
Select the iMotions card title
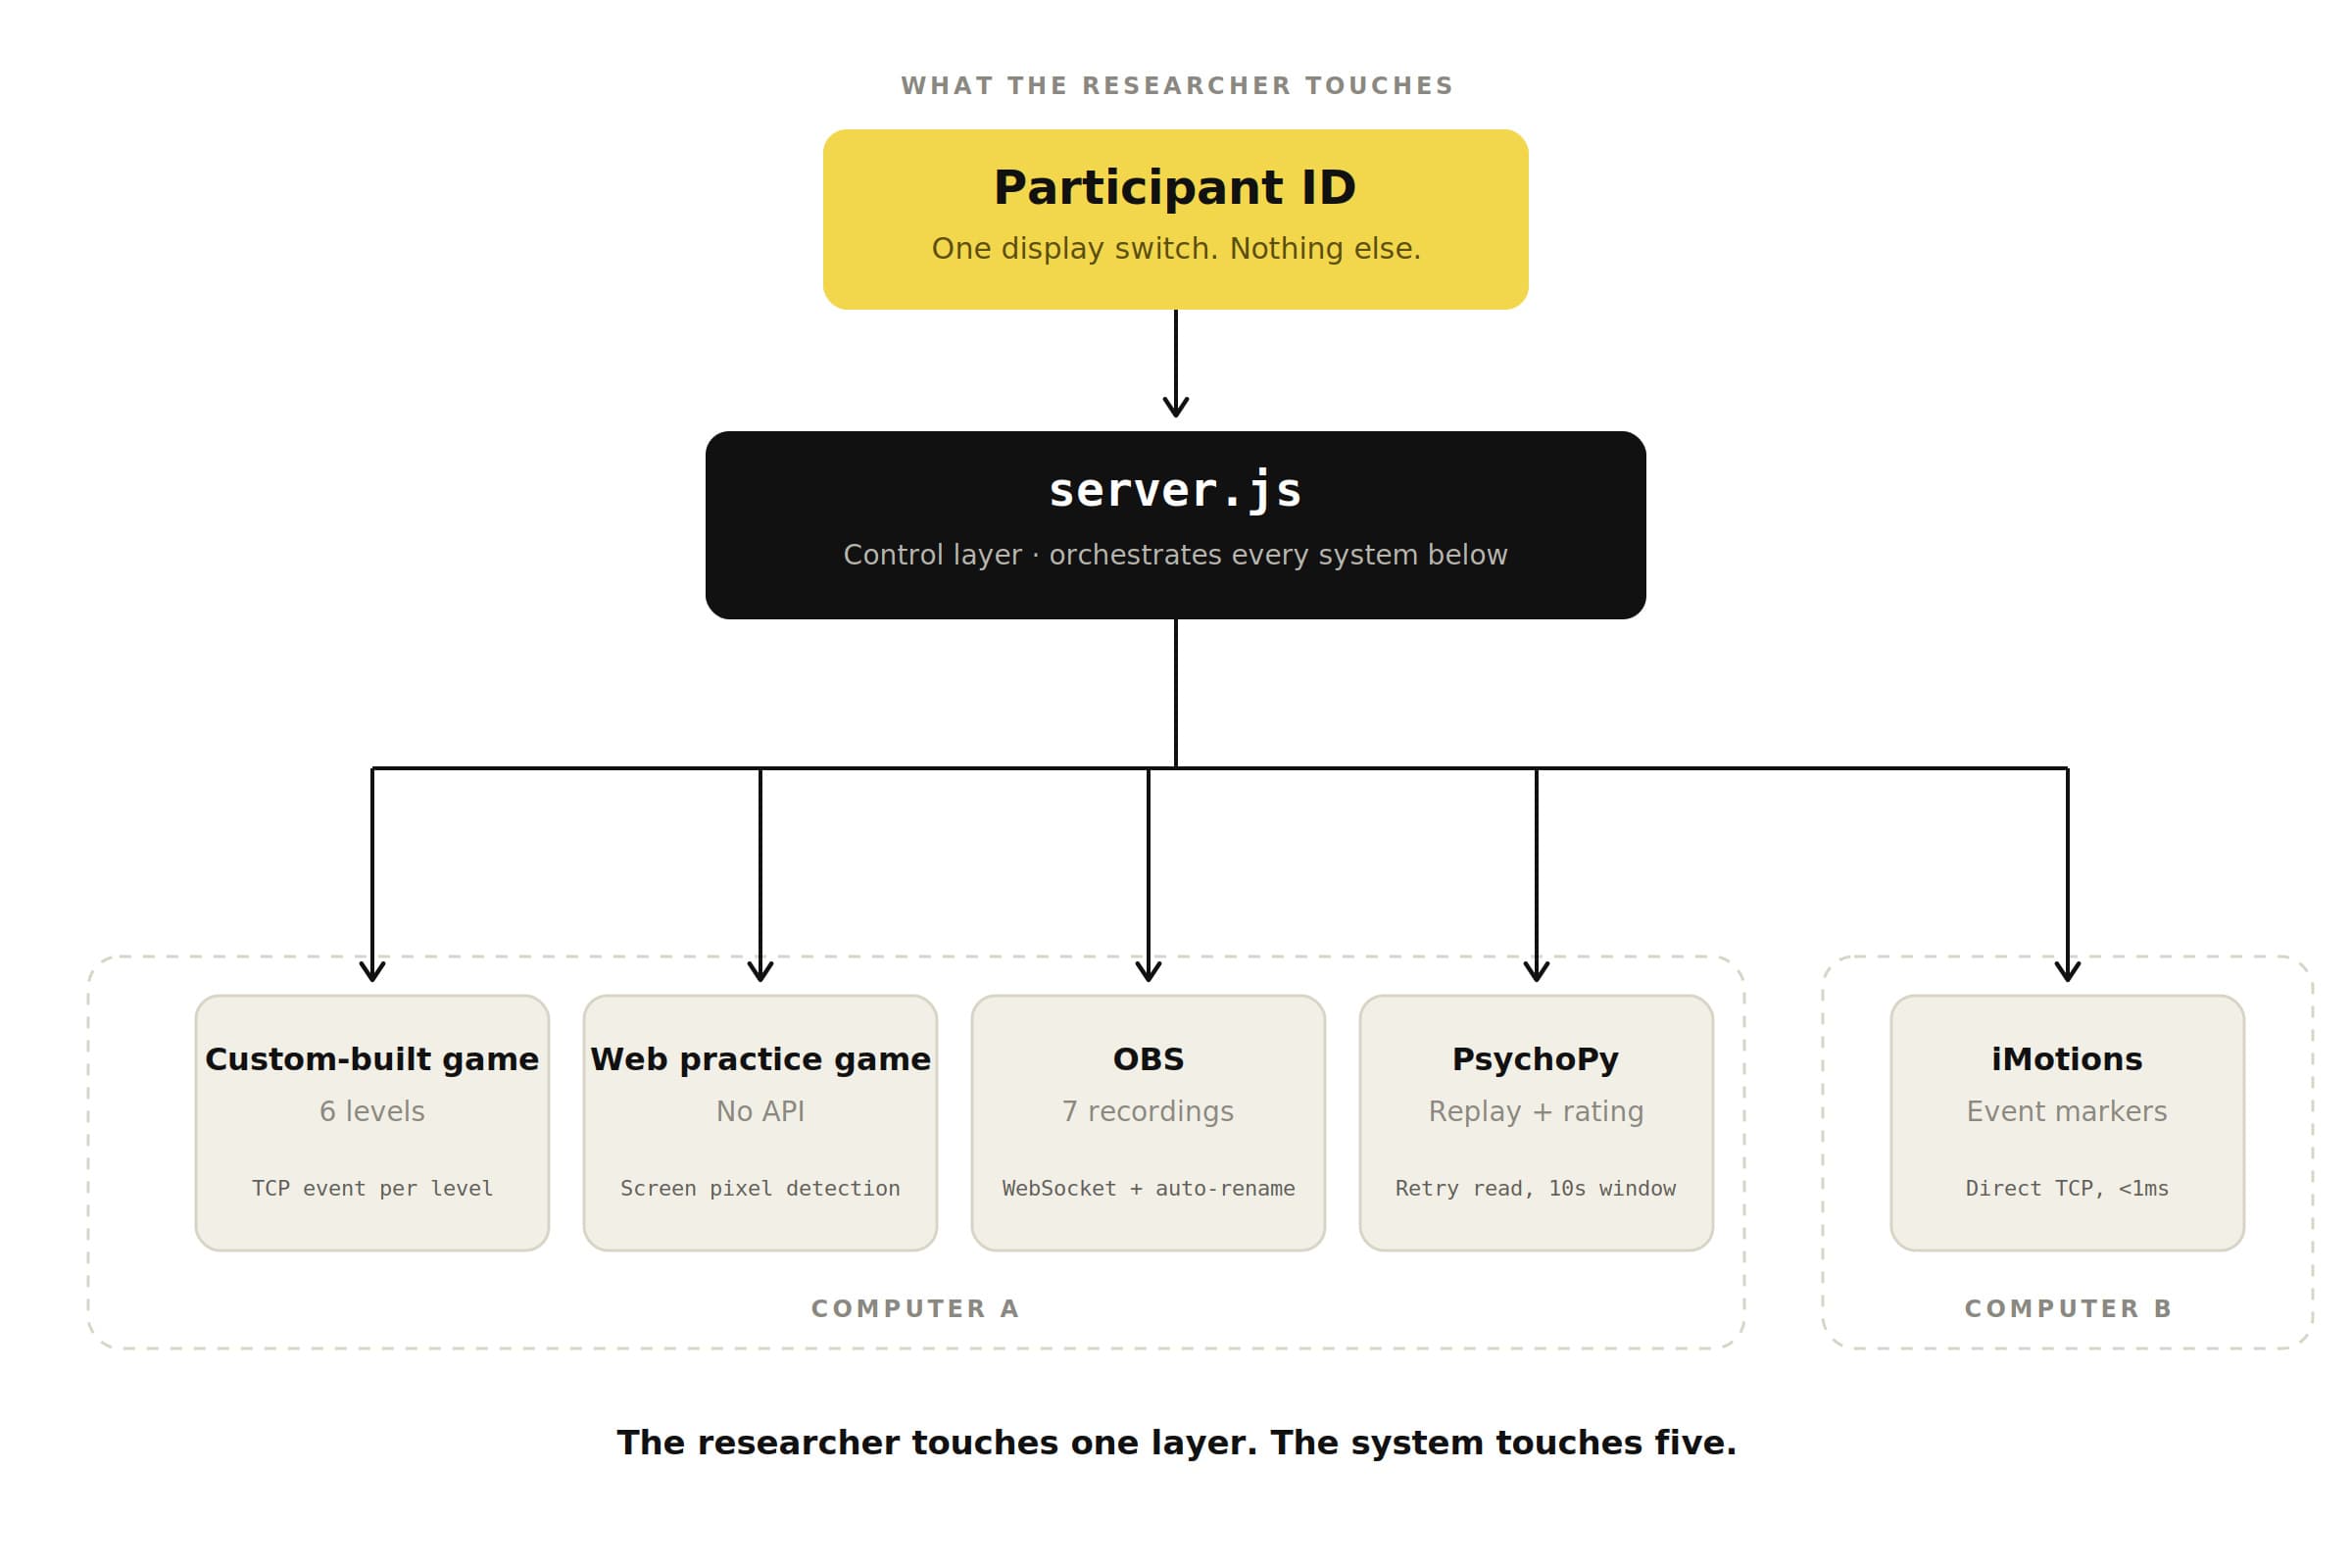coord(2067,1059)
